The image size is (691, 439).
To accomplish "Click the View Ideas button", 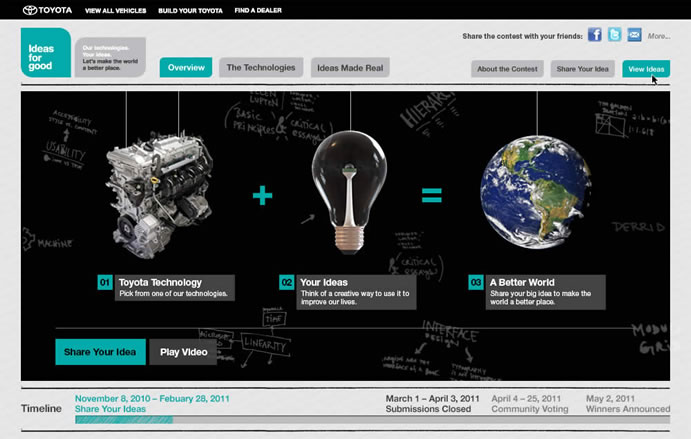I will tap(646, 69).
